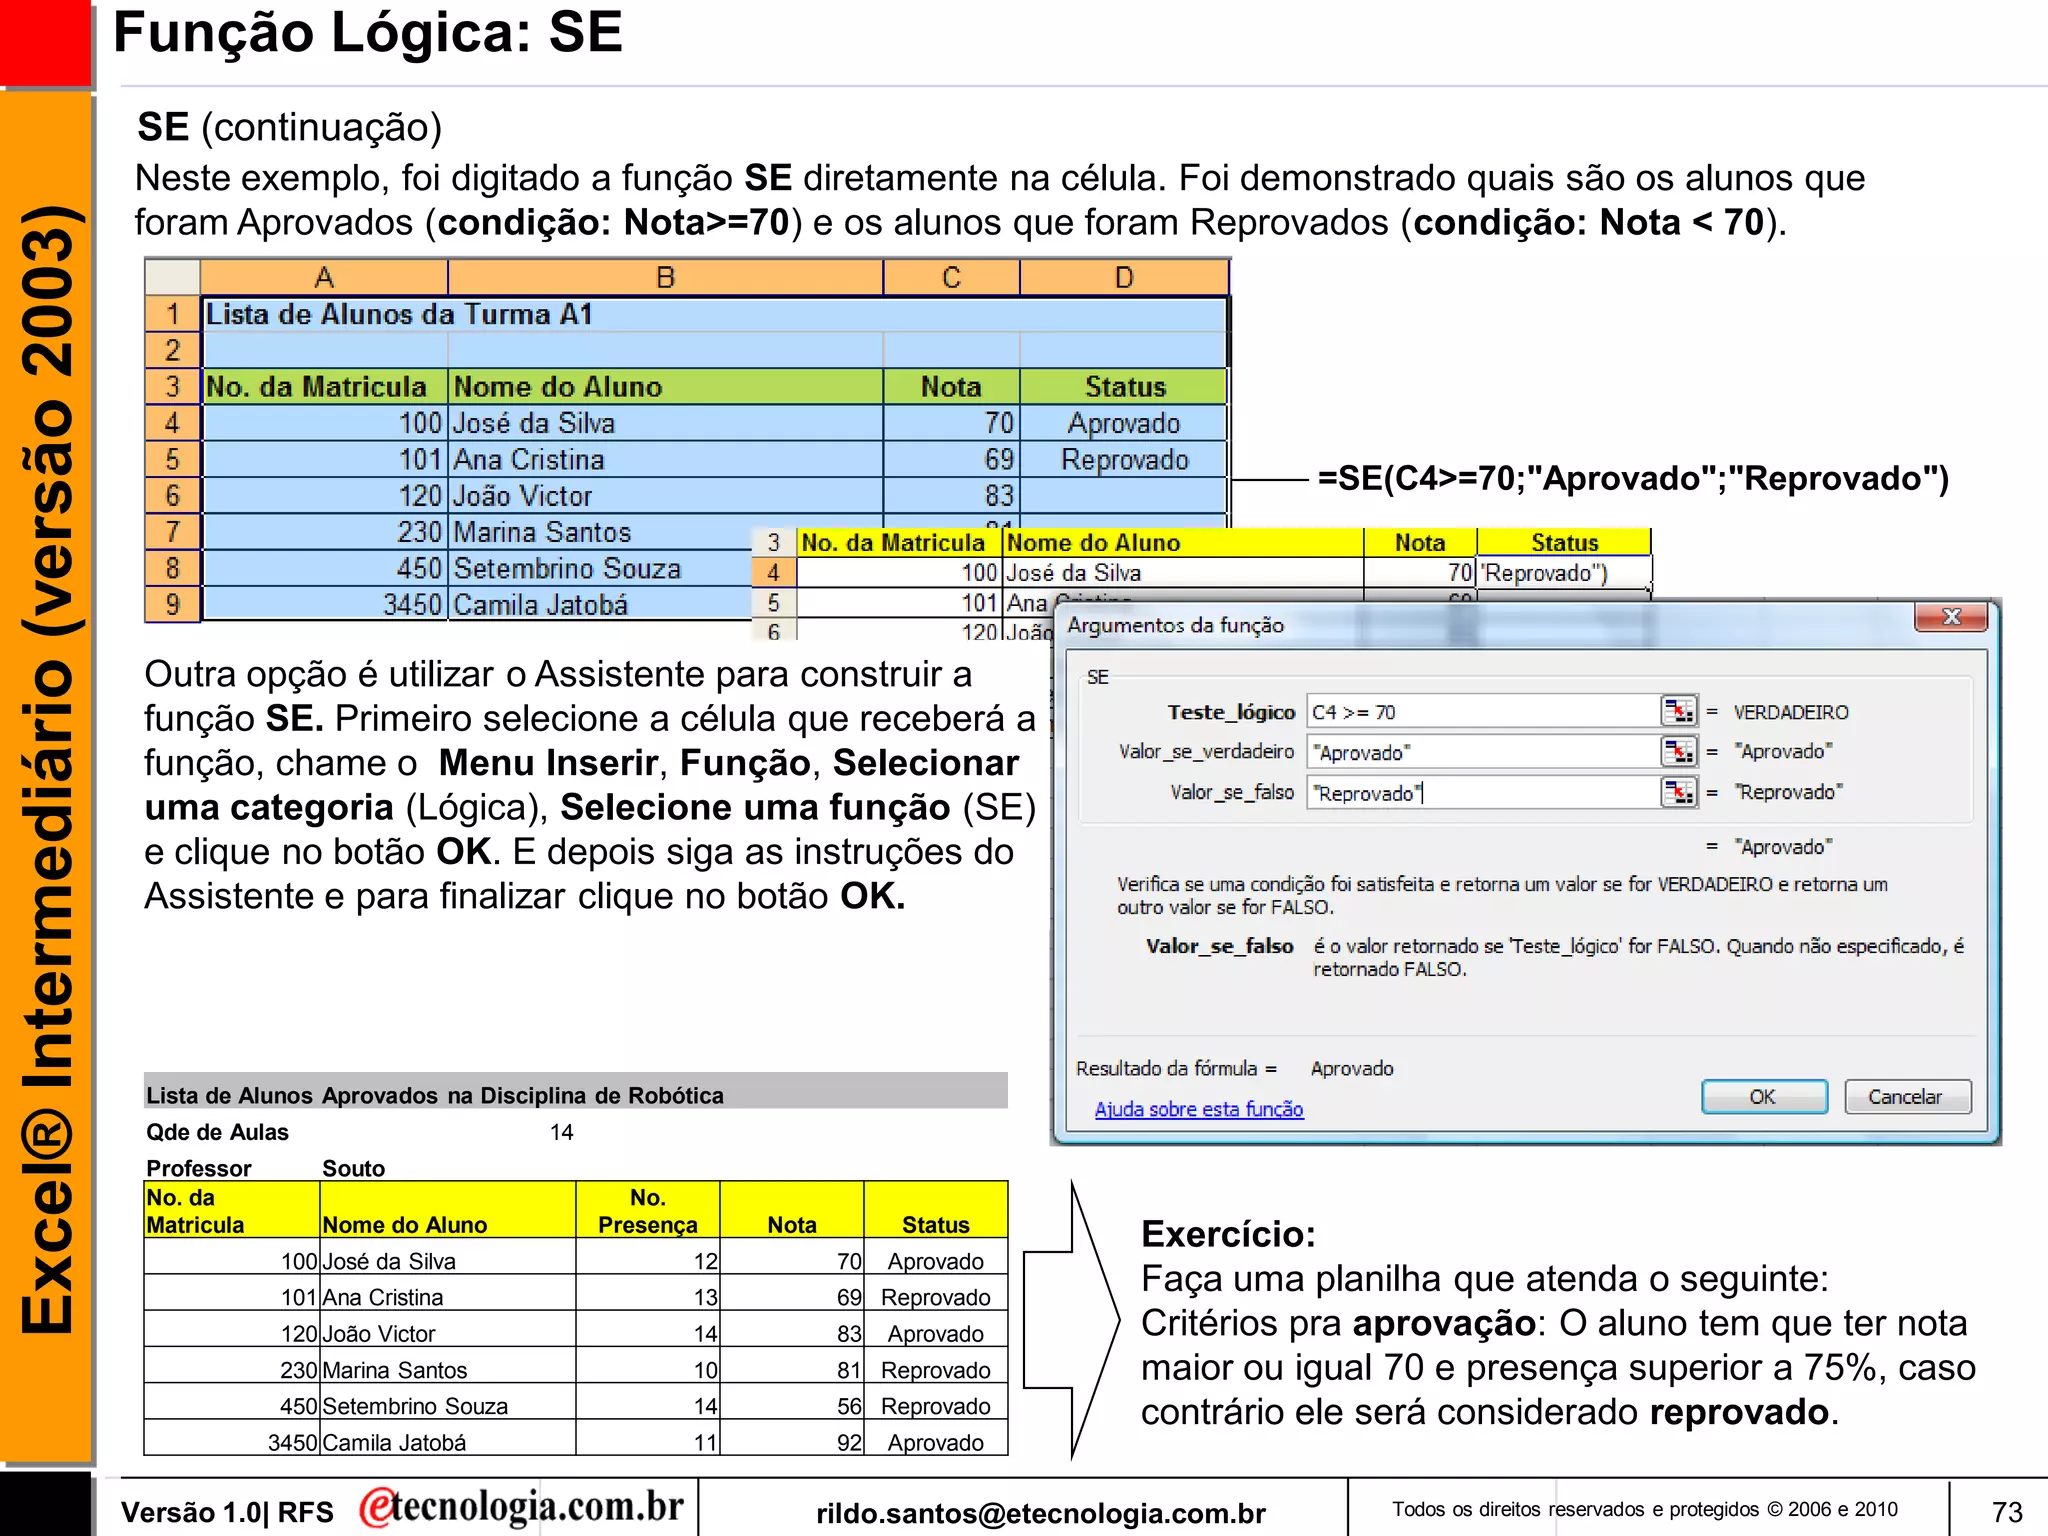
Task: Click the Valor_se_verdadeiro field containing "Aprovado"
Action: (x=1483, y=751)
